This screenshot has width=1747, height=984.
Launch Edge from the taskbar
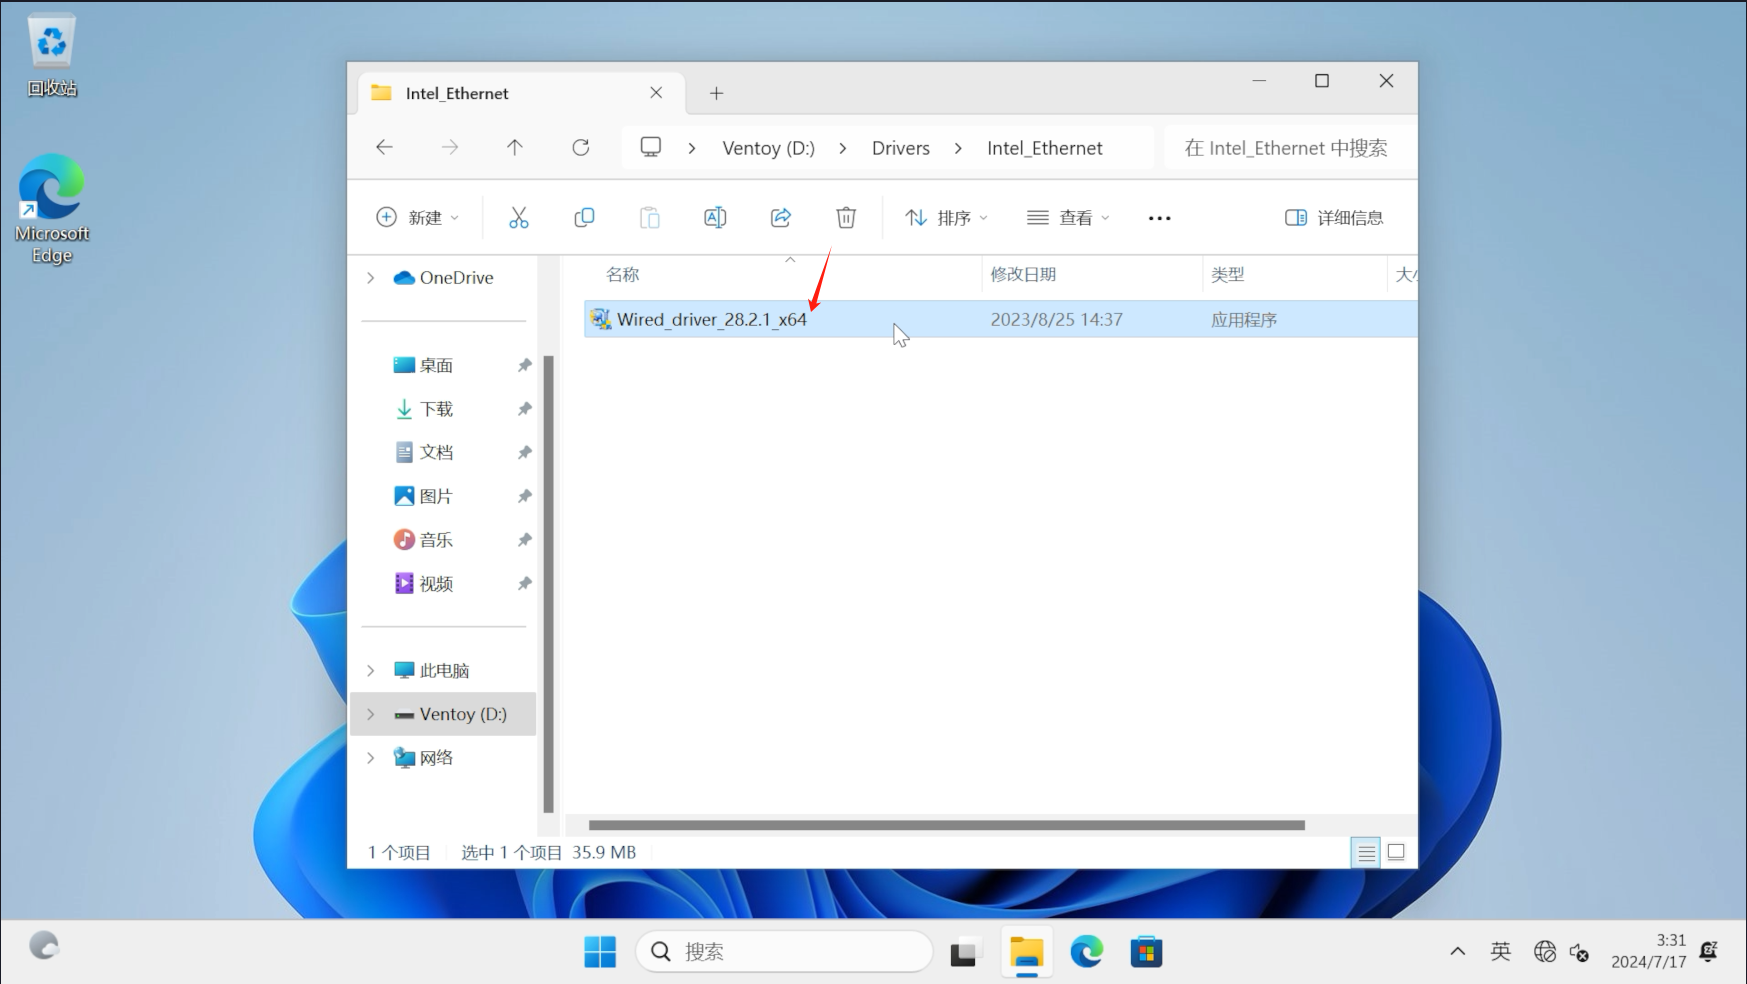(1086, 952)
